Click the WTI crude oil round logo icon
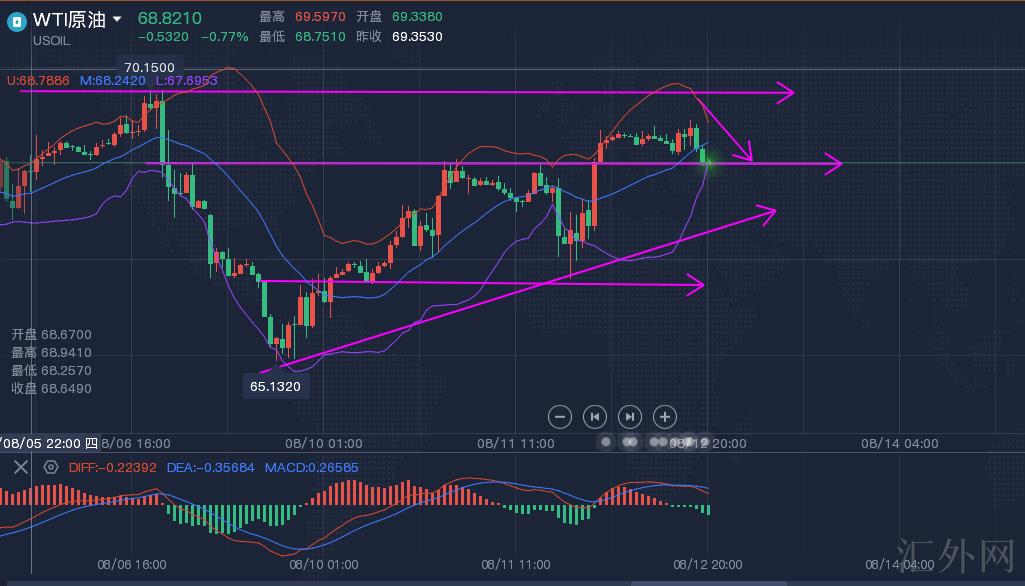Viewport: 1025px width, 586px height. 16,22
